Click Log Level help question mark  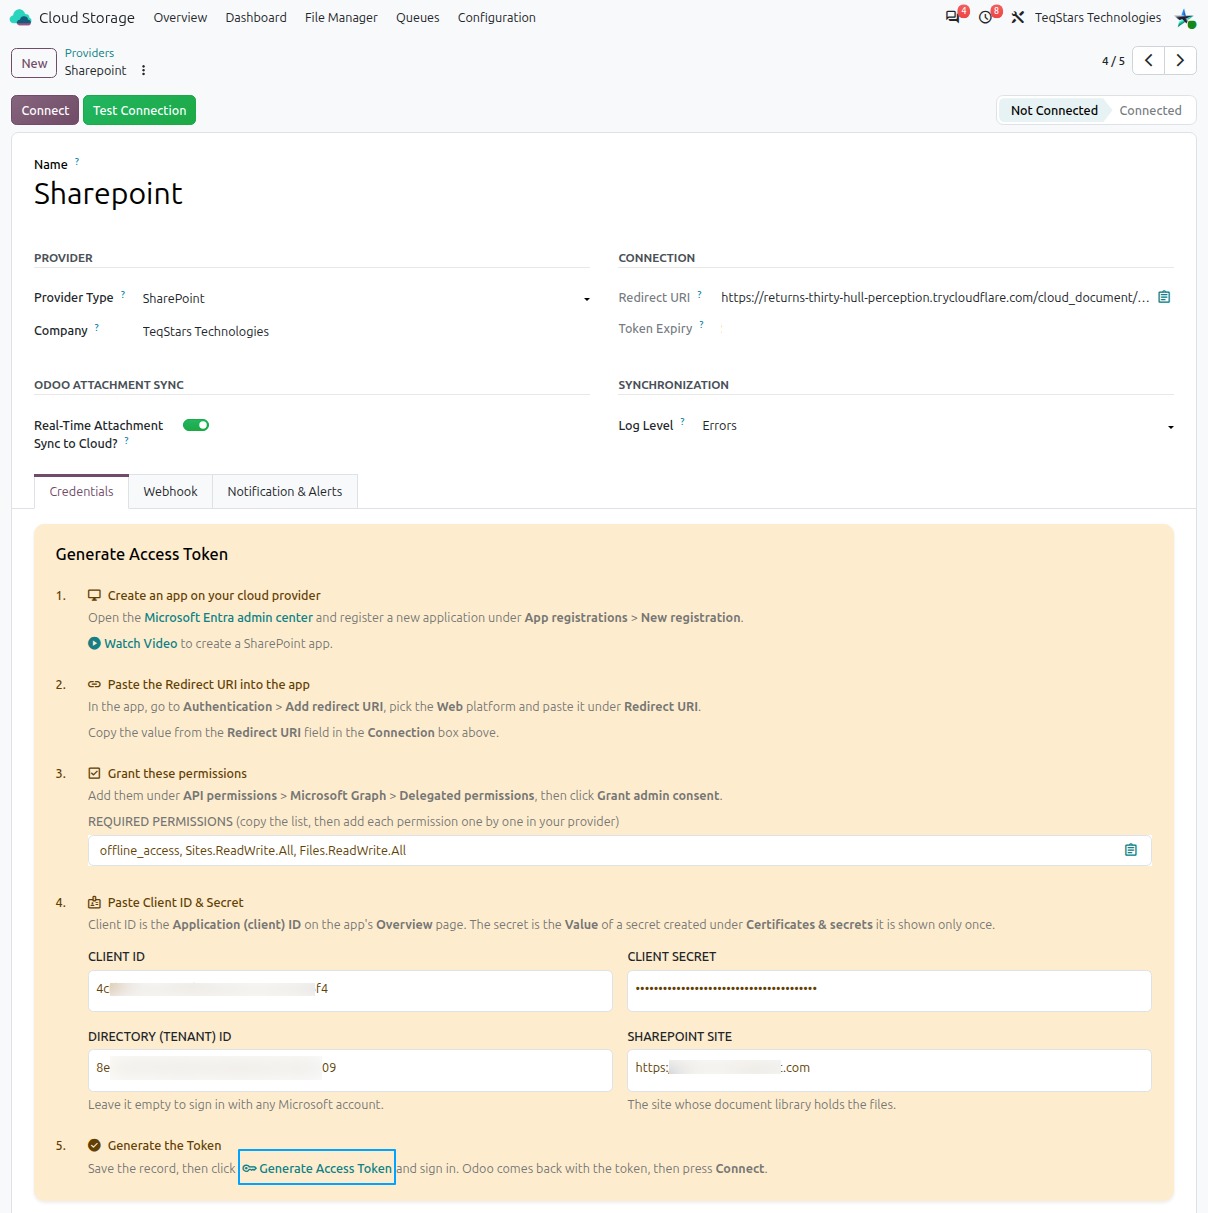(683, 422)
